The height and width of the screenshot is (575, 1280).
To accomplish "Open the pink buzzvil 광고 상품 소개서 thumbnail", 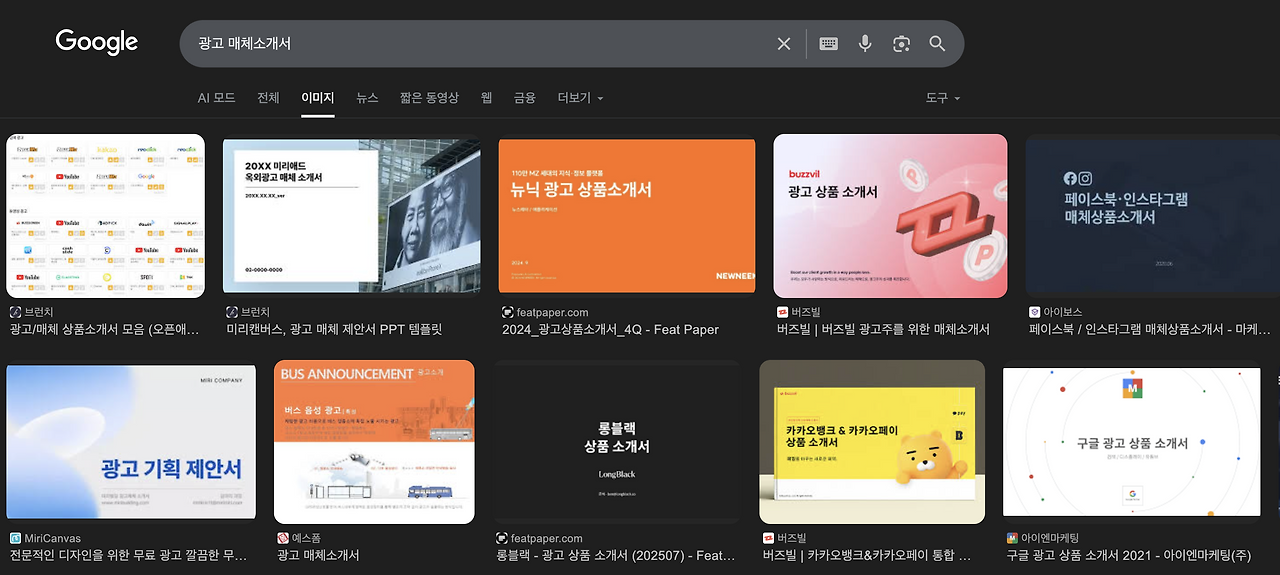I will (x=890, y=216).
